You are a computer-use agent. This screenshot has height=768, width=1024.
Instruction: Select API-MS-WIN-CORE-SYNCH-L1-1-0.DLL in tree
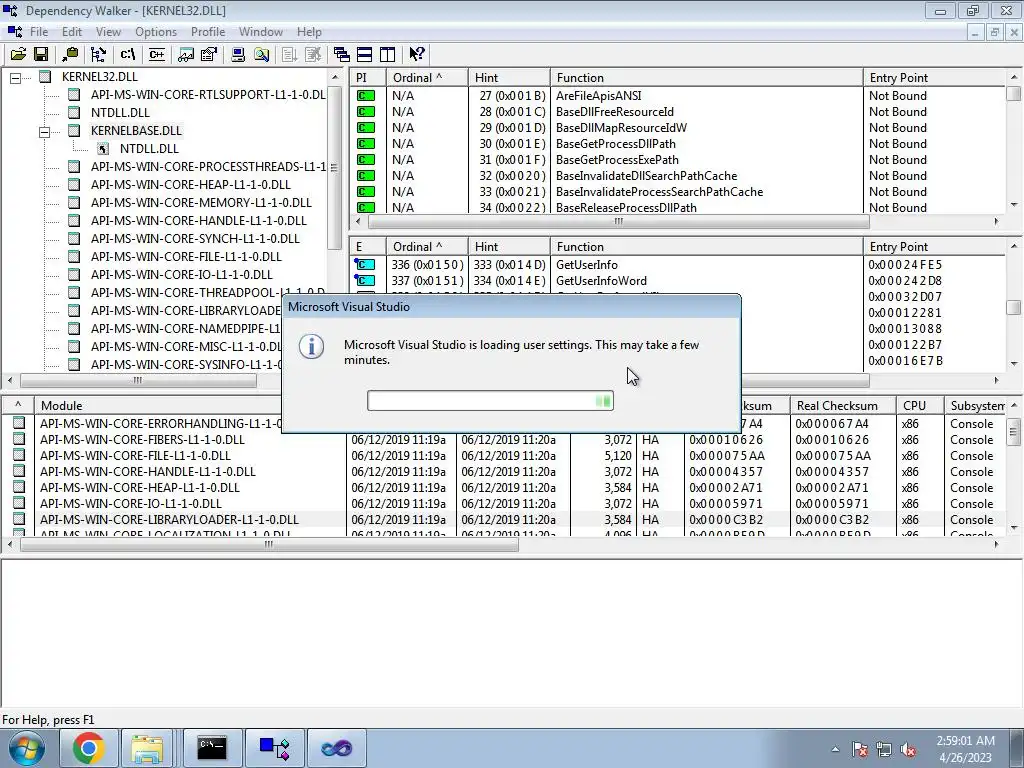tap(195, 238)
